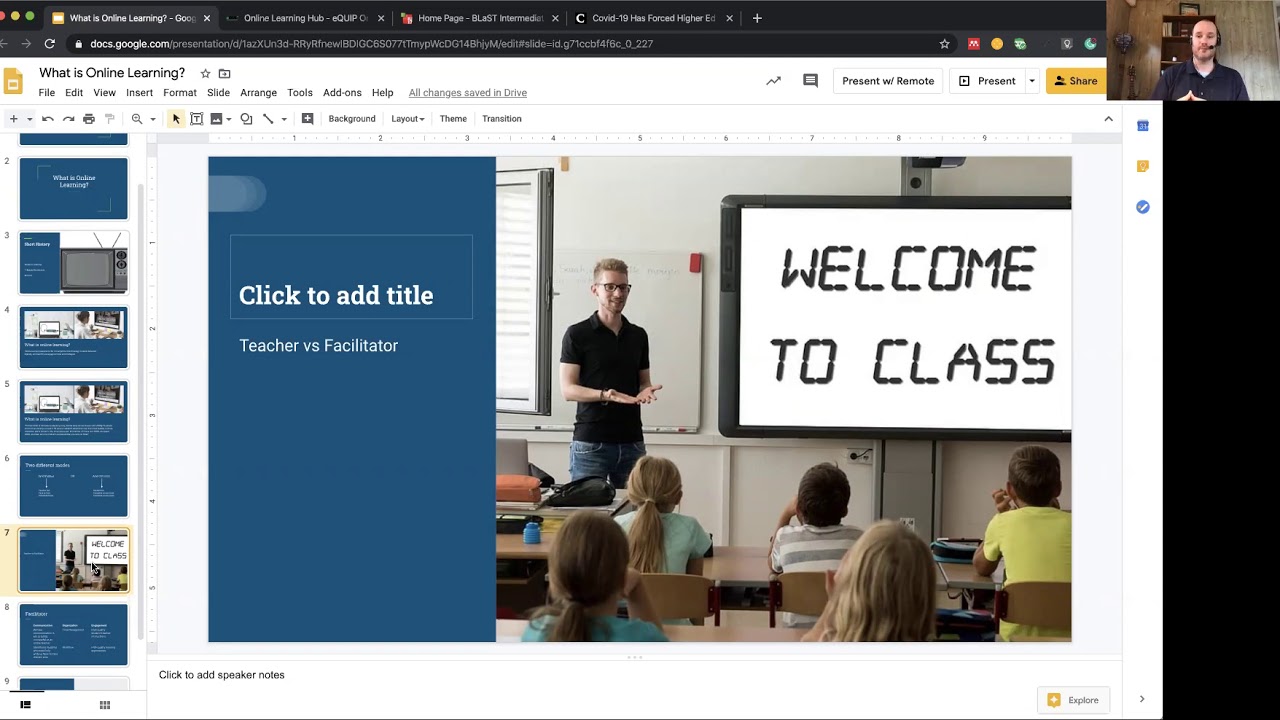The height and width of the screenshot is (720, 1280).
Task: Click the Insert image icon
Action: [216, 119]
